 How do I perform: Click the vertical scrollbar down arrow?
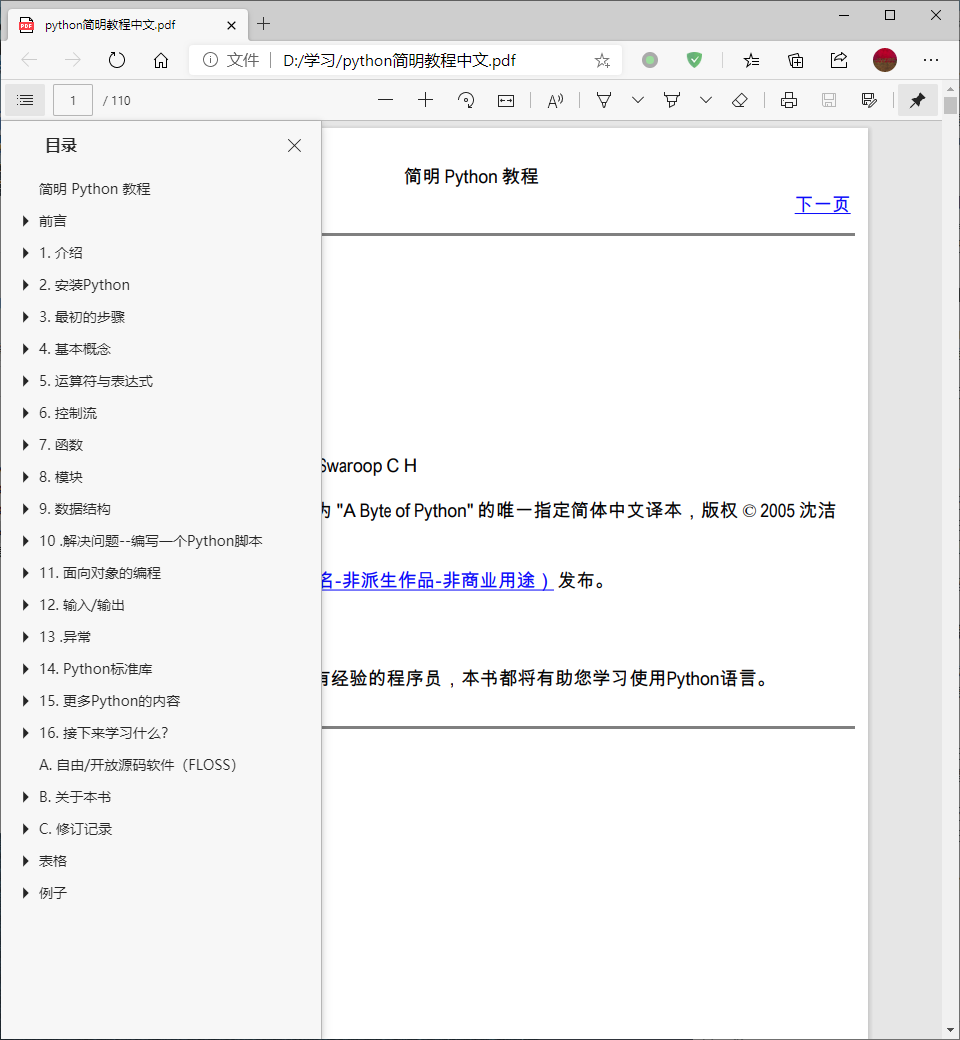[x=950, y=1030]
